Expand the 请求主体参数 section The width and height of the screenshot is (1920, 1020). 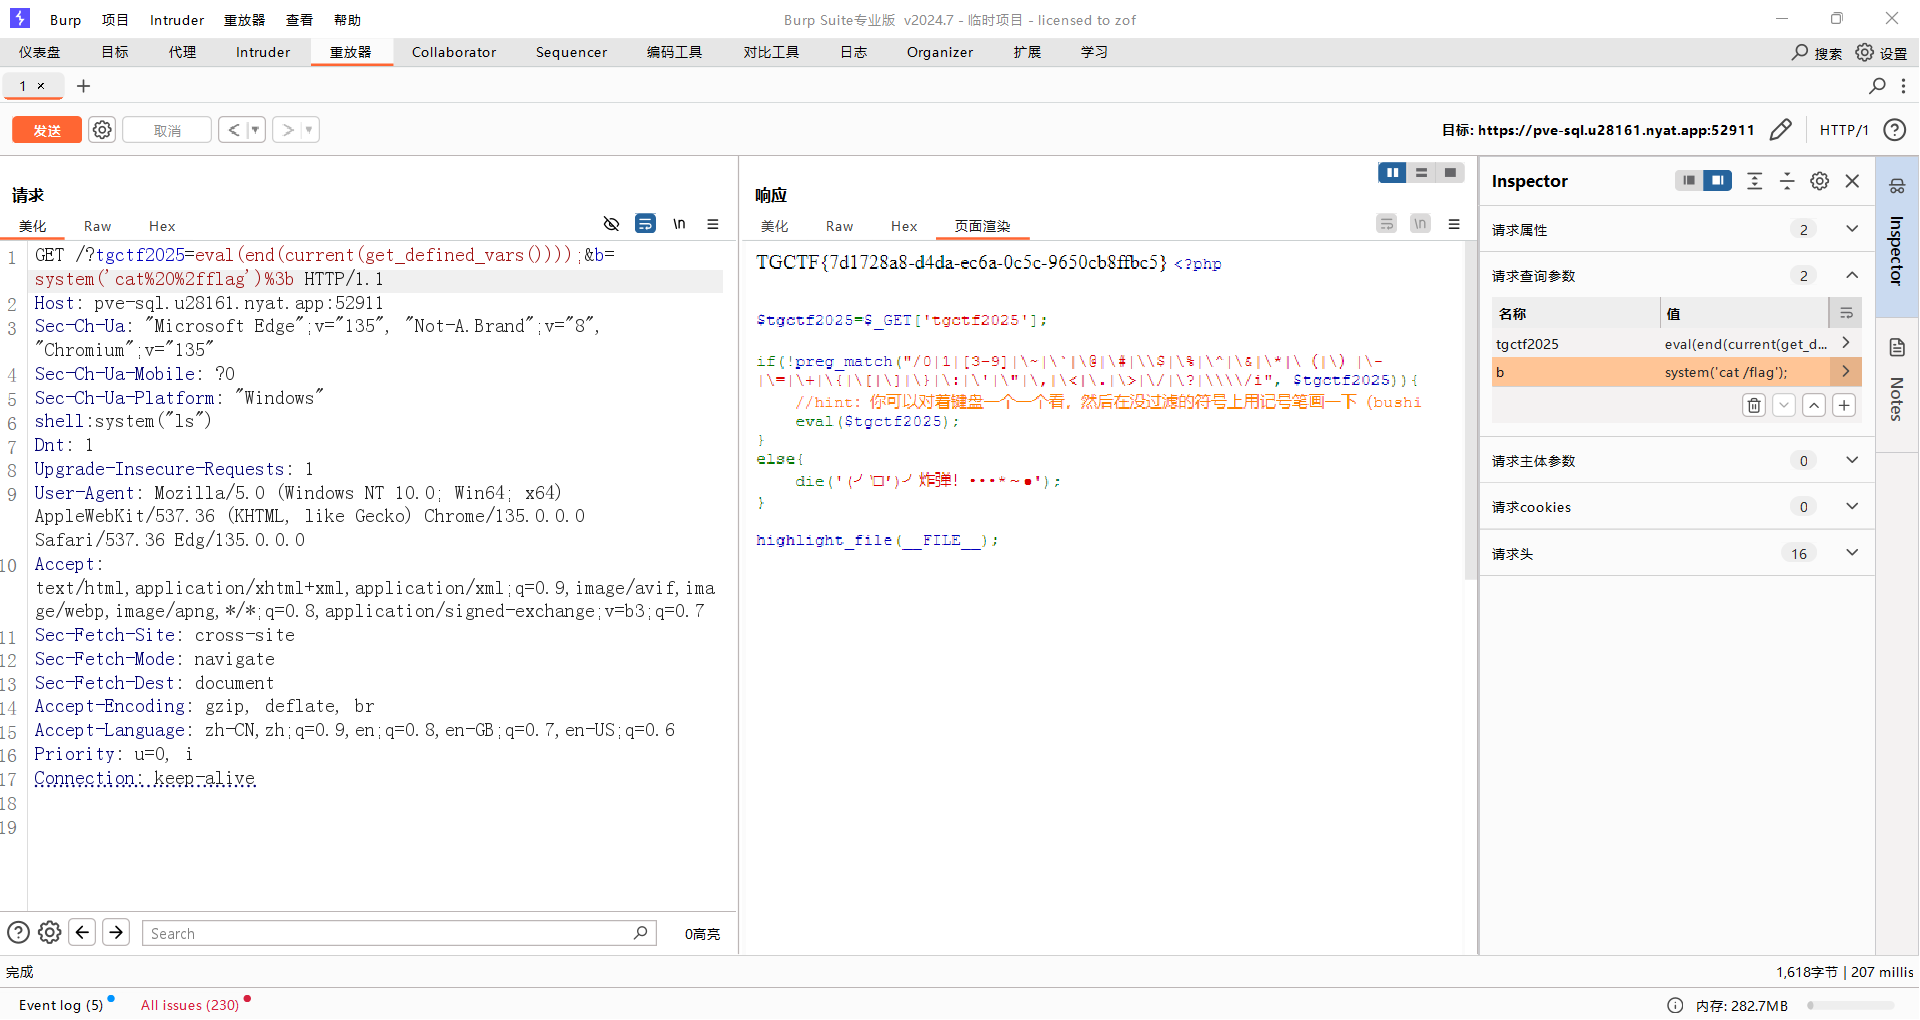[1852, 460]
